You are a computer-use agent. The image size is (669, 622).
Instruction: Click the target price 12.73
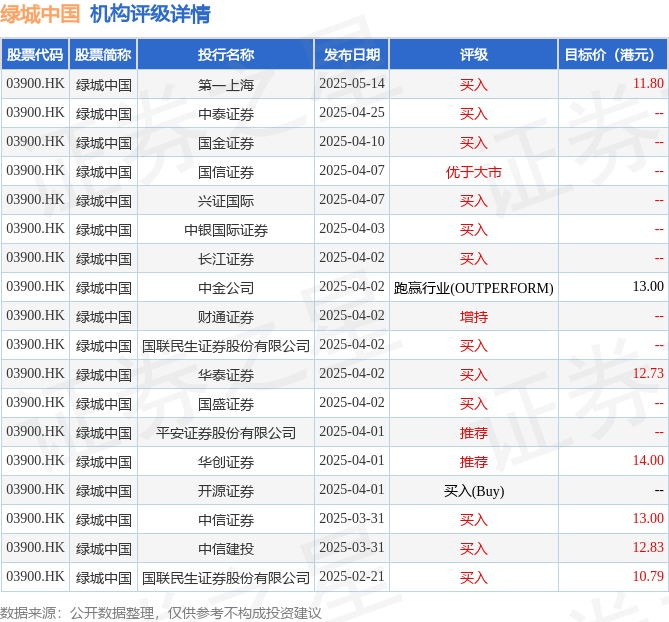[x=648, y=373]
